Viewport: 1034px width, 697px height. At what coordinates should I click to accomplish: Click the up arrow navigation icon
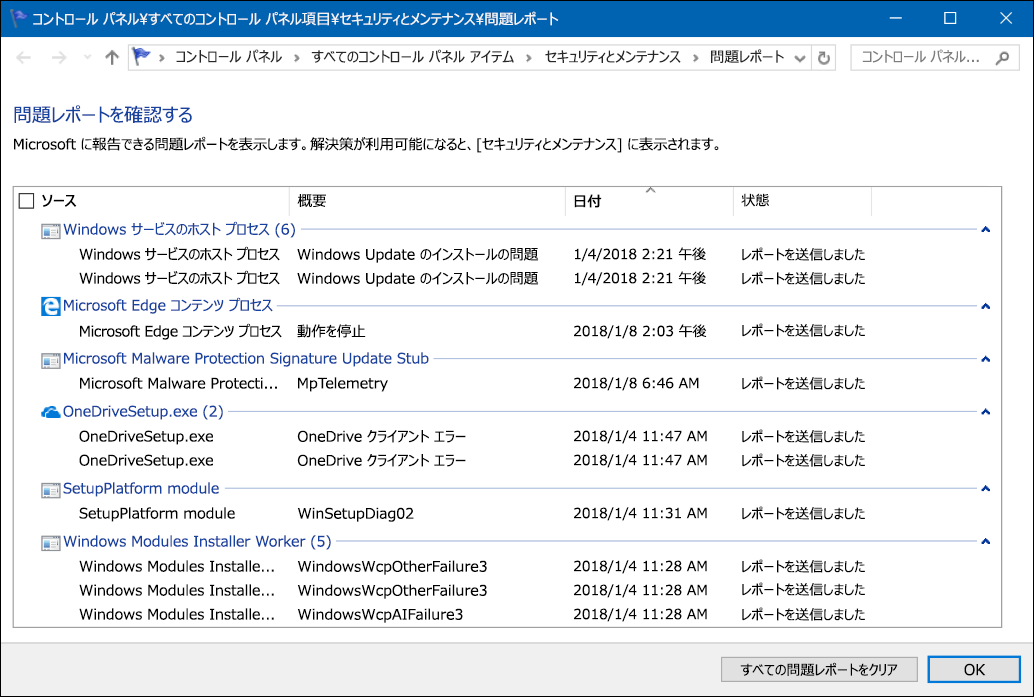(x=110, y=58)
